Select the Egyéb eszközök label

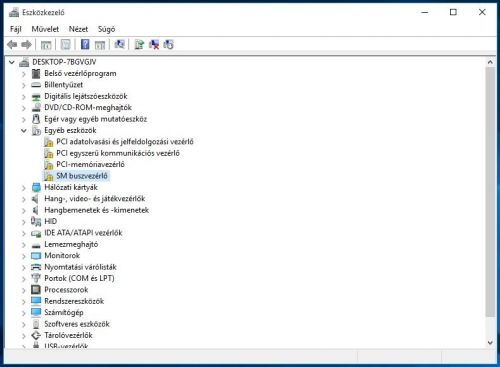tap(70, 130)
